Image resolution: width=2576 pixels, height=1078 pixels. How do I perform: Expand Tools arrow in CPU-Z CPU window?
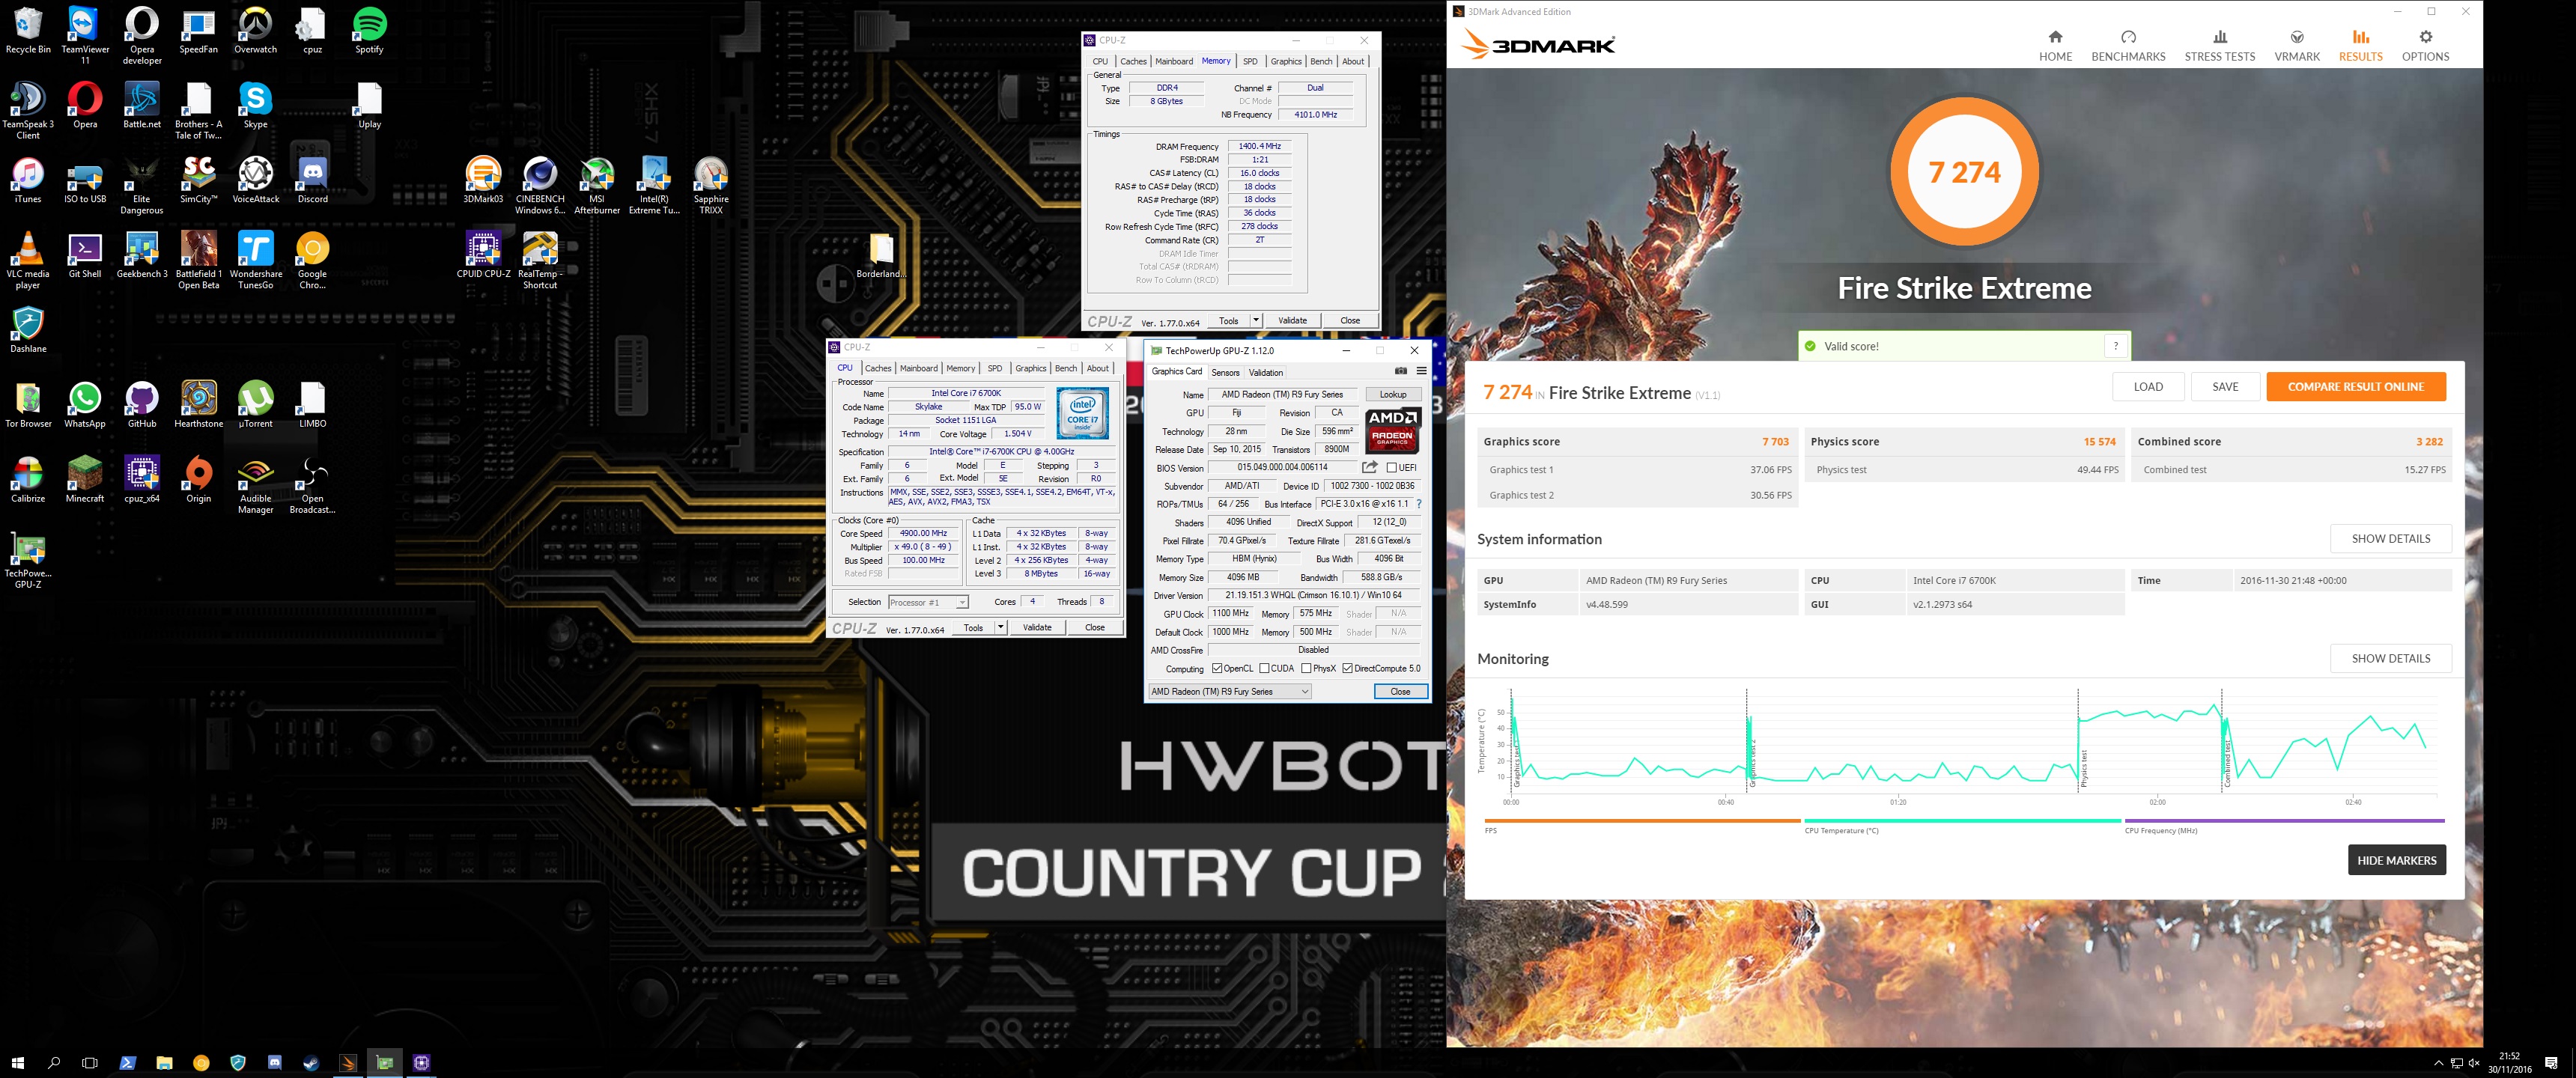(x=1000, y=627)
